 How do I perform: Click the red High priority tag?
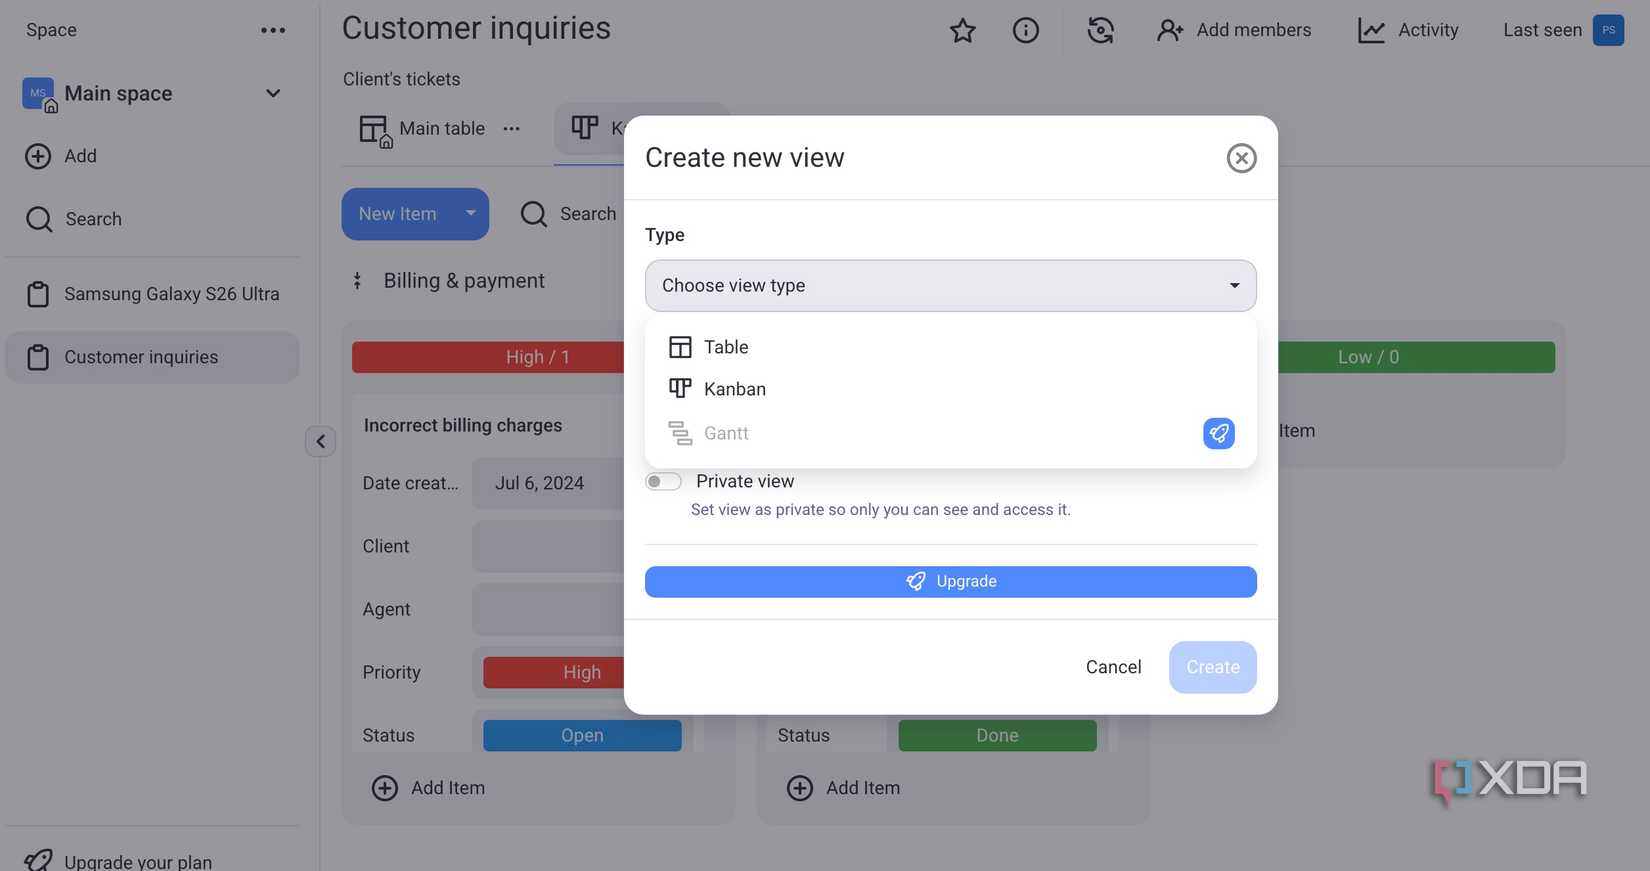point(553,672)
